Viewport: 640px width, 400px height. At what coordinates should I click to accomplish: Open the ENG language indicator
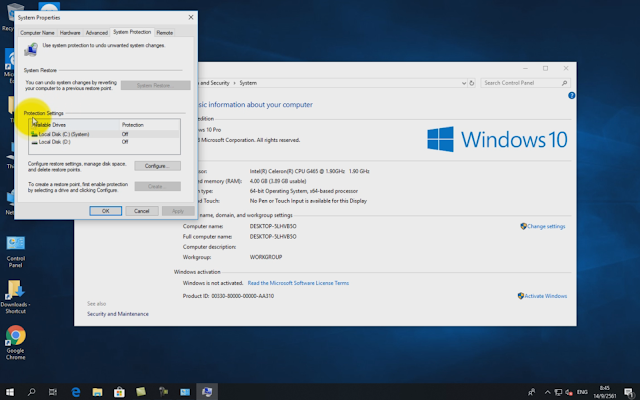pos(582,392)
